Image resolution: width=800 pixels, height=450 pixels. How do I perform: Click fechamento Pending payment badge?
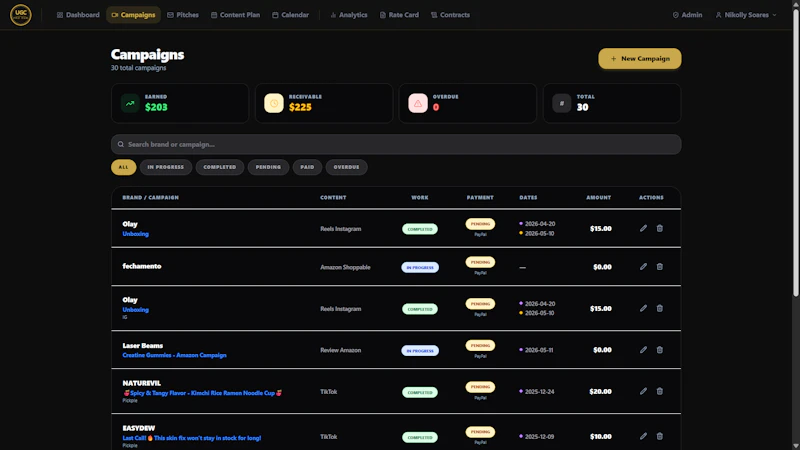tap(480, 262)
